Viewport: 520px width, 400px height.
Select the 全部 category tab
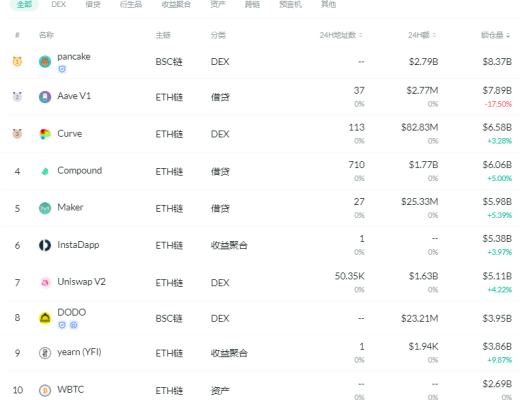[x=24, y=4]
